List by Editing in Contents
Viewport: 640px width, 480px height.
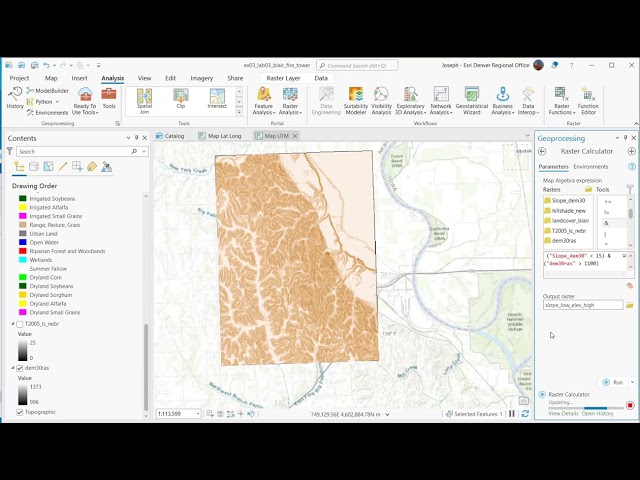pos(62,167)
